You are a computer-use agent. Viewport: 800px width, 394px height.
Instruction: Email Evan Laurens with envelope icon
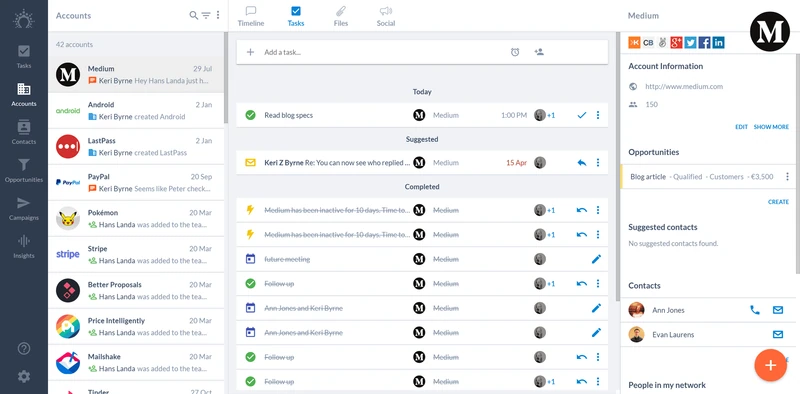pos(778,335)
